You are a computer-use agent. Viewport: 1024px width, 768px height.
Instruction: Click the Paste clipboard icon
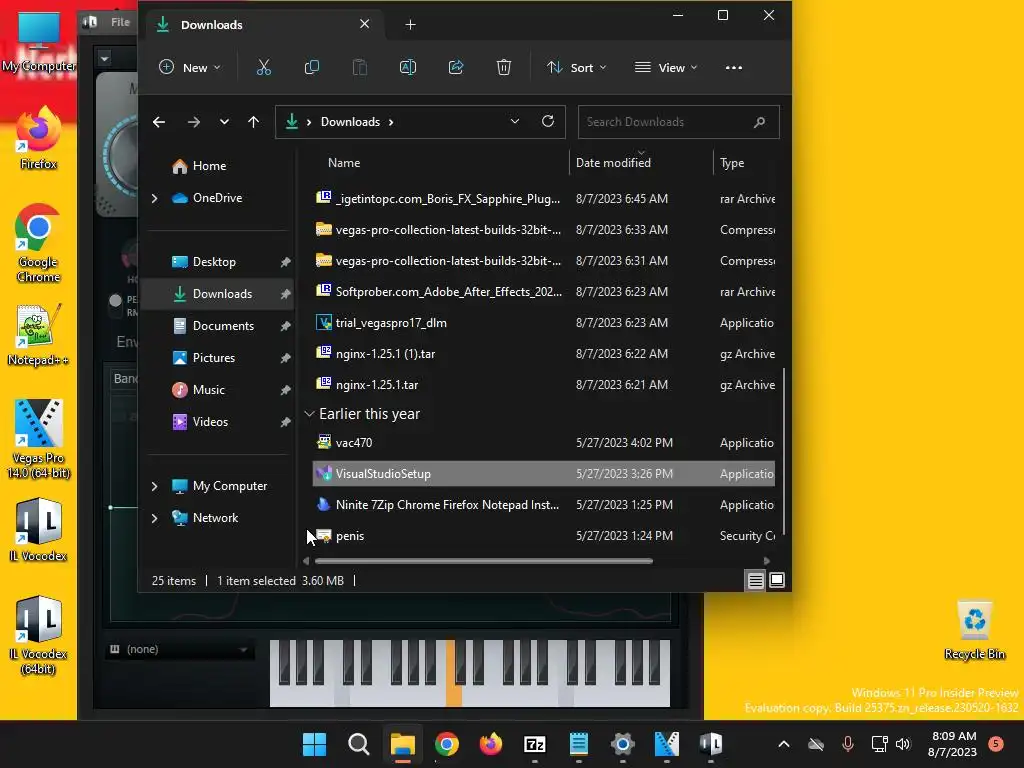[x=360, y=67]
